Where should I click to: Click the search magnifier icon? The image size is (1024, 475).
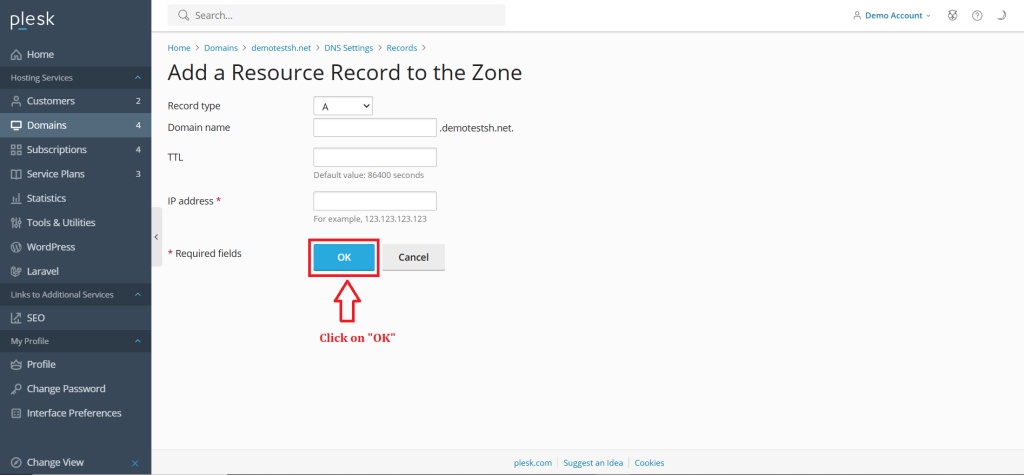184,15
